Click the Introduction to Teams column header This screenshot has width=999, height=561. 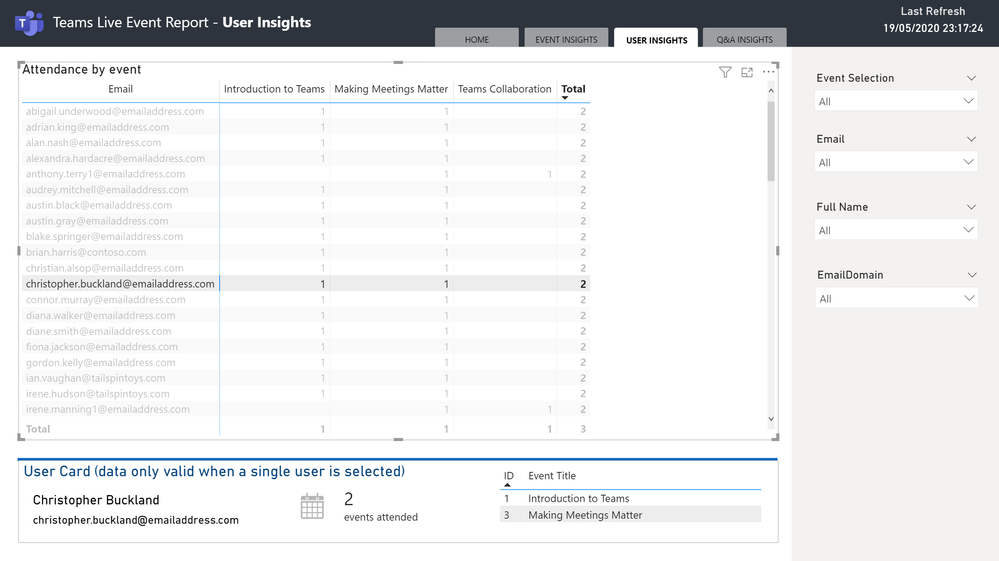pos(274,89)
